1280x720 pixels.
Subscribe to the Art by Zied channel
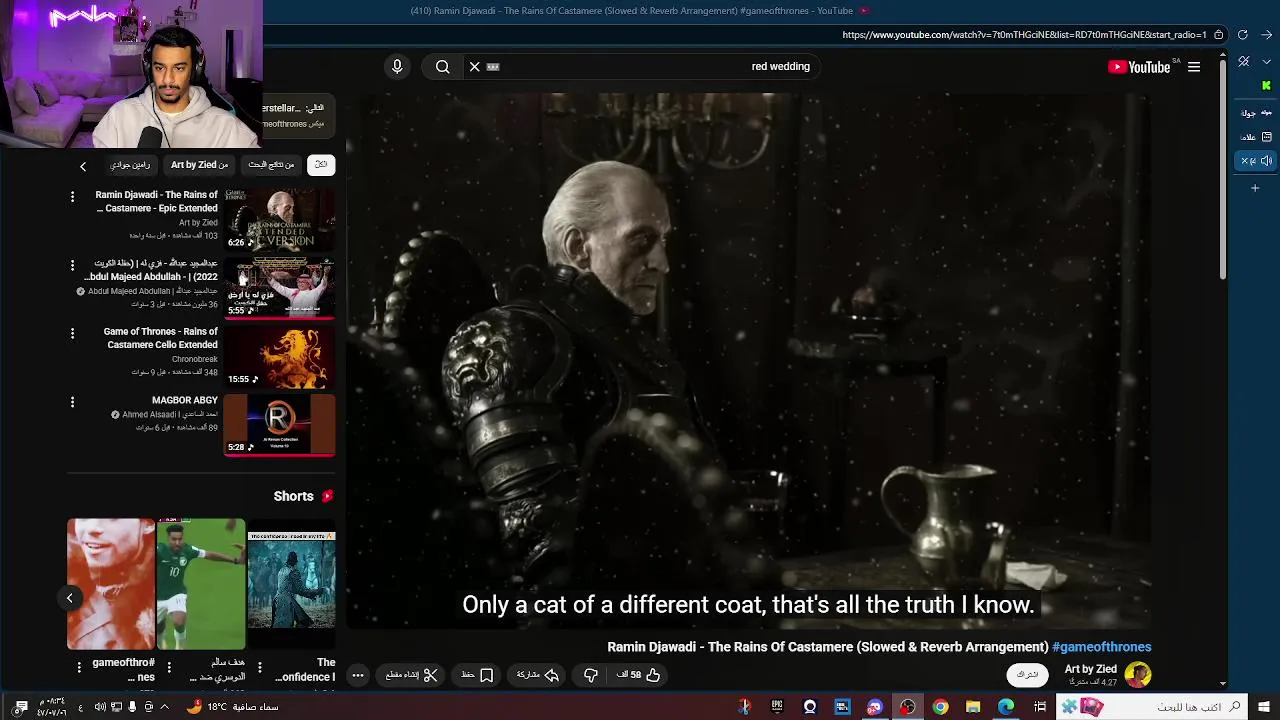(x=1027, y=675)
